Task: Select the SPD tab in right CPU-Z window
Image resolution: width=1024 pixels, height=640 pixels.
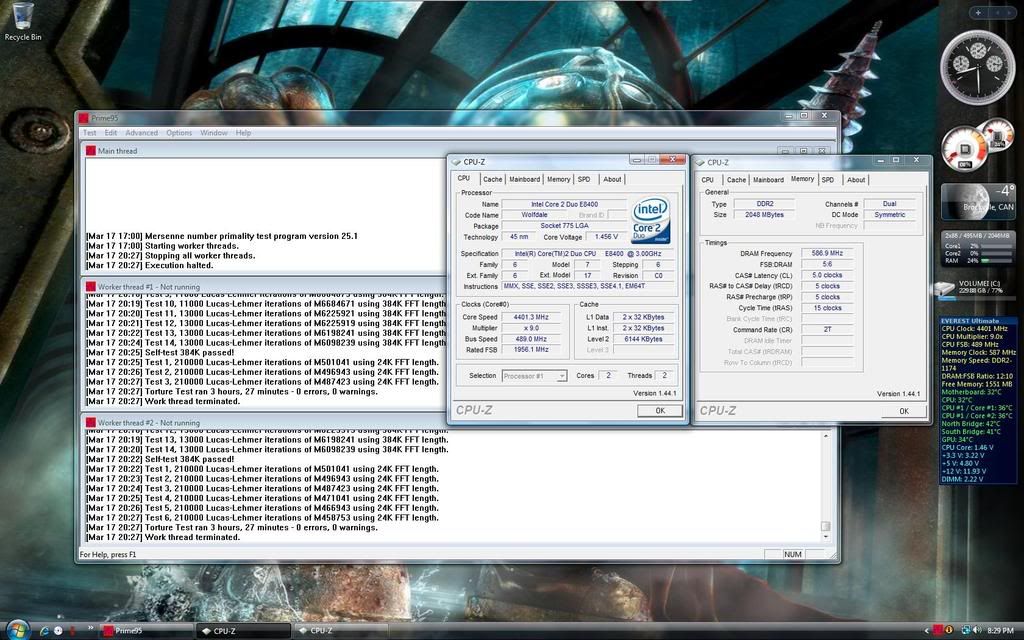Action: 828,180
